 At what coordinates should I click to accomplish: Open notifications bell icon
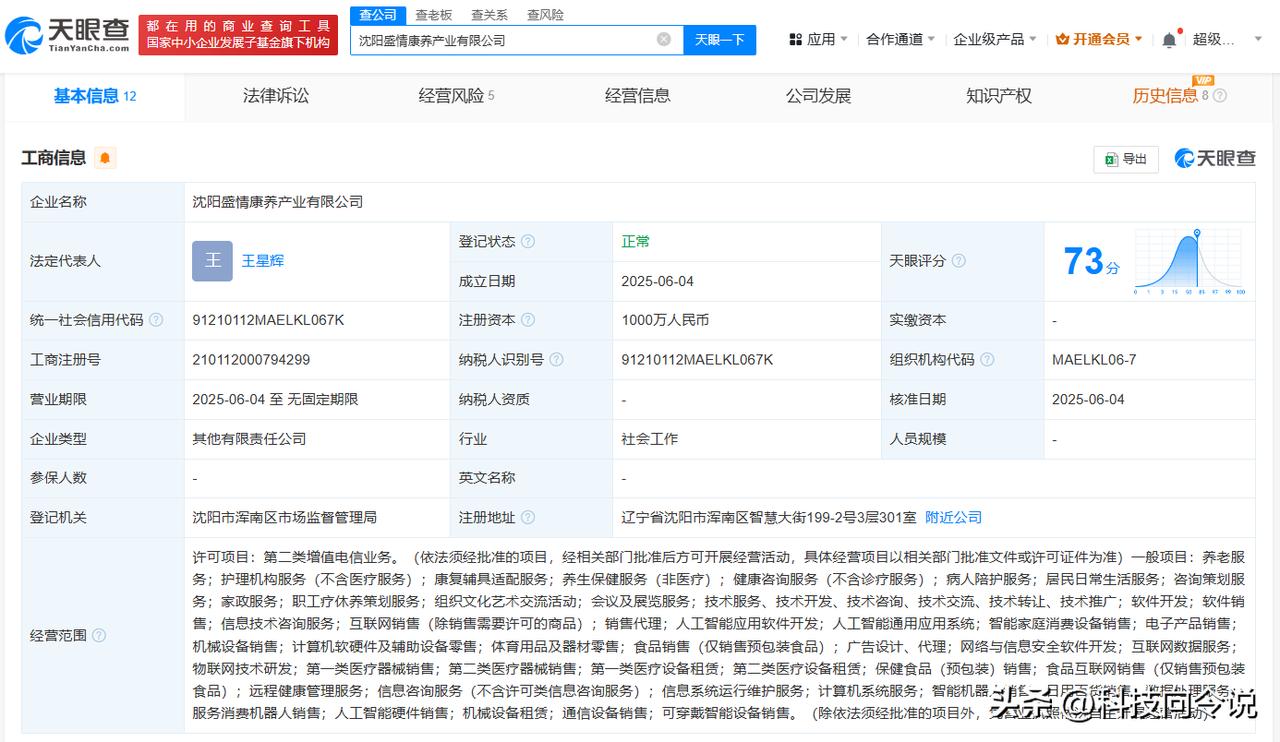tap(1169, 40)
